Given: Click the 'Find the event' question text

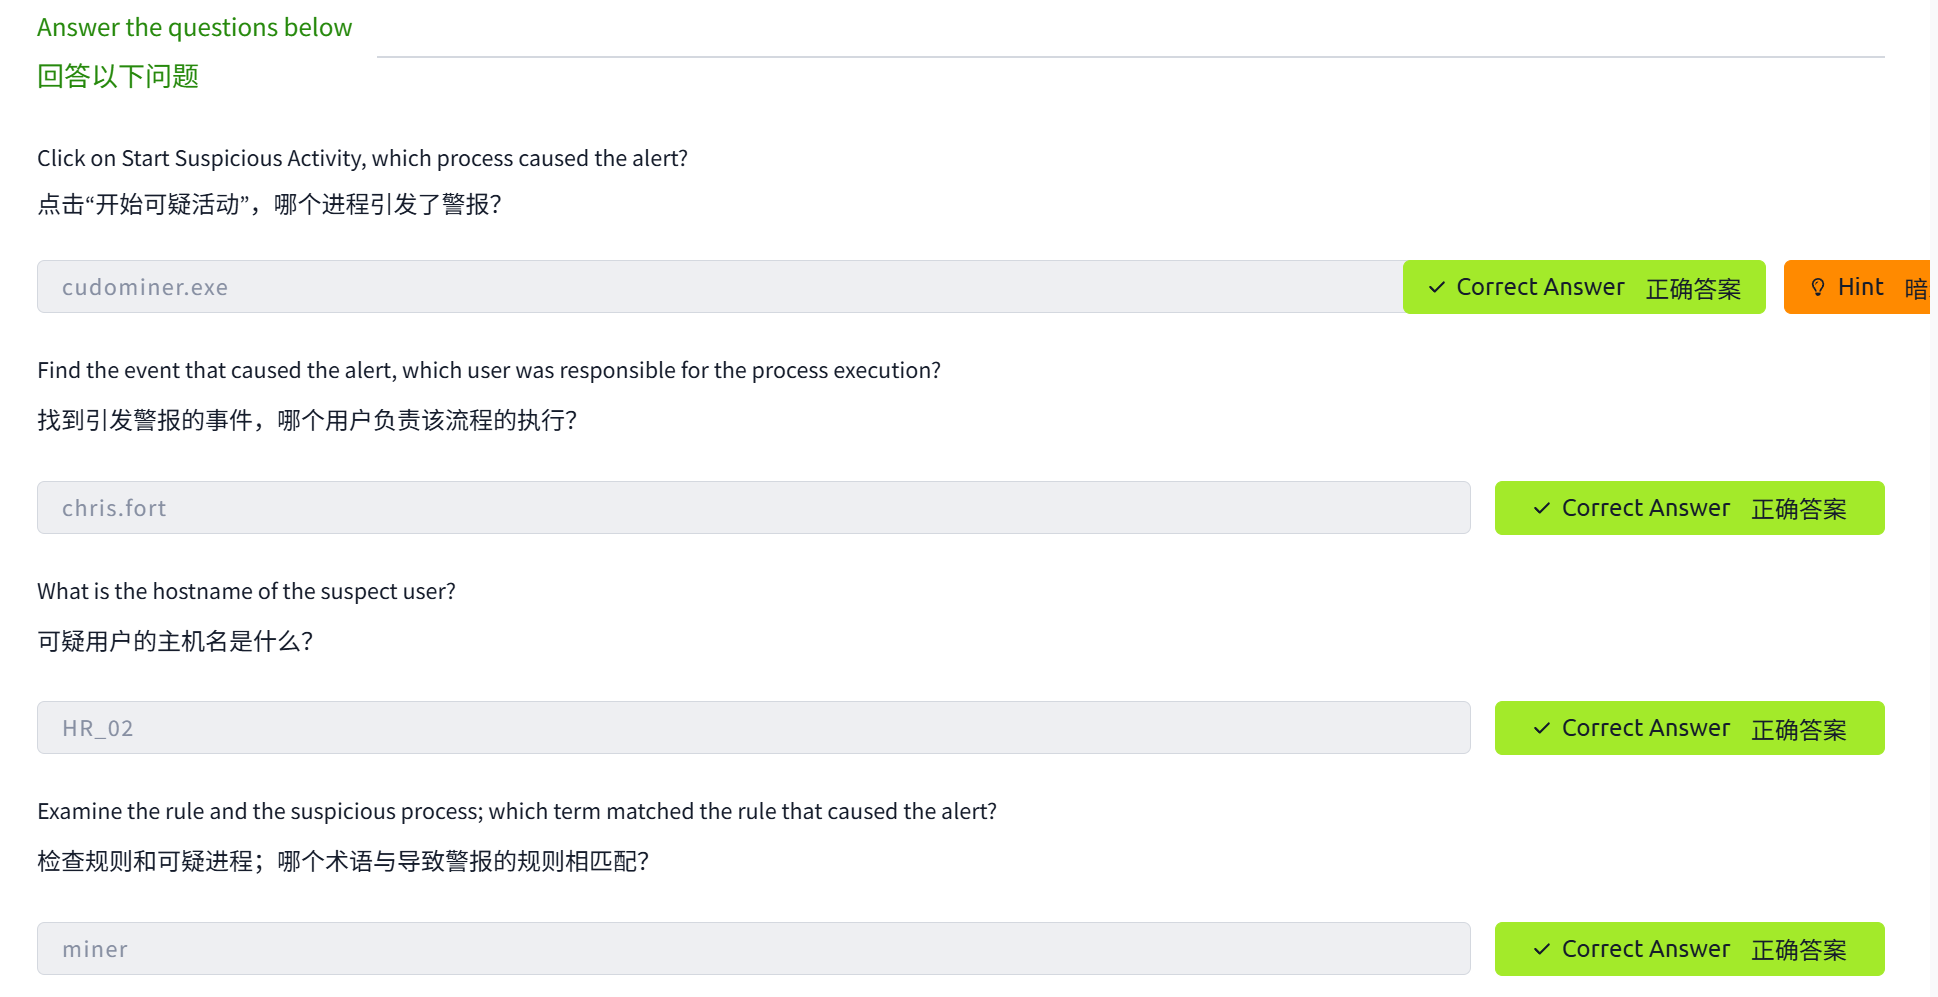Looking at the screenshot, I should (488, 370).
